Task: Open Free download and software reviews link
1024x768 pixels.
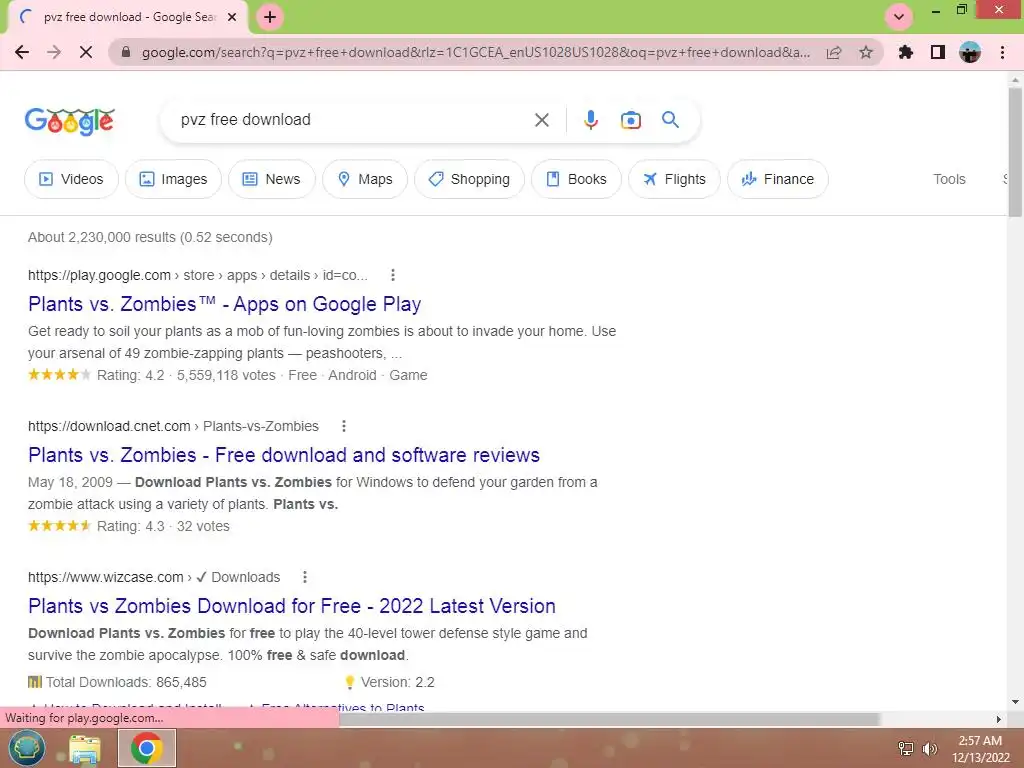Action: click(283, 455)
